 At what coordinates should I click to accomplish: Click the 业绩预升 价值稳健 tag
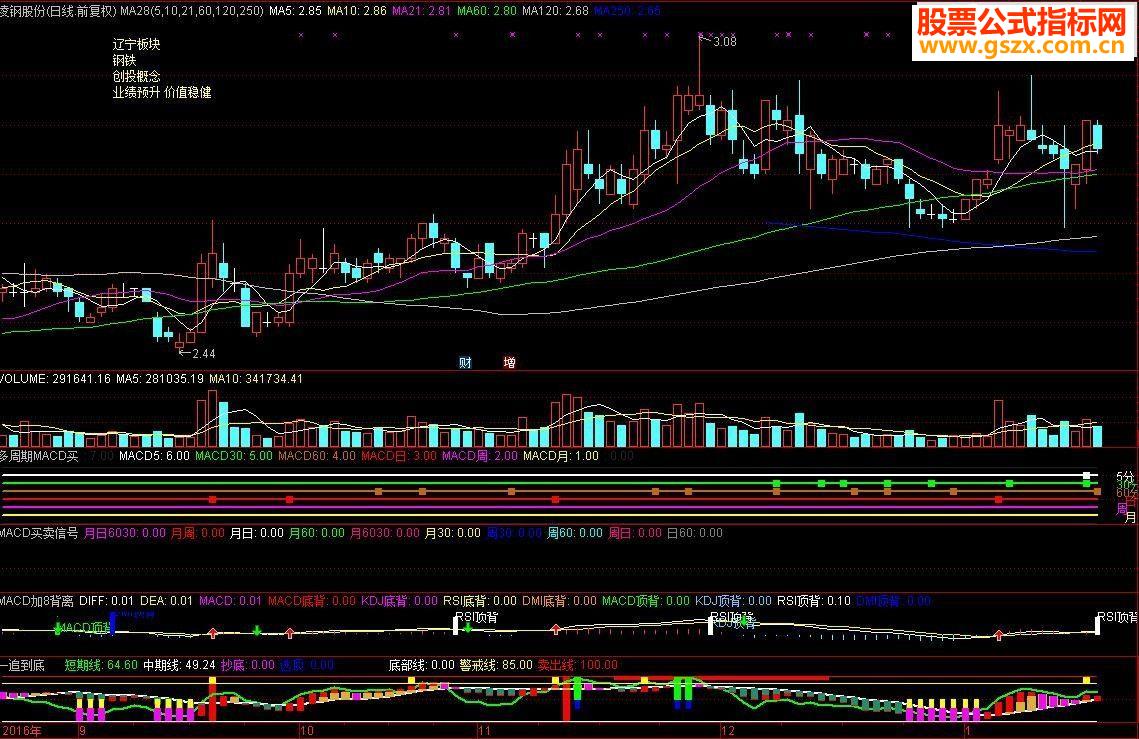pyautogui.click(x=162, y=92)
